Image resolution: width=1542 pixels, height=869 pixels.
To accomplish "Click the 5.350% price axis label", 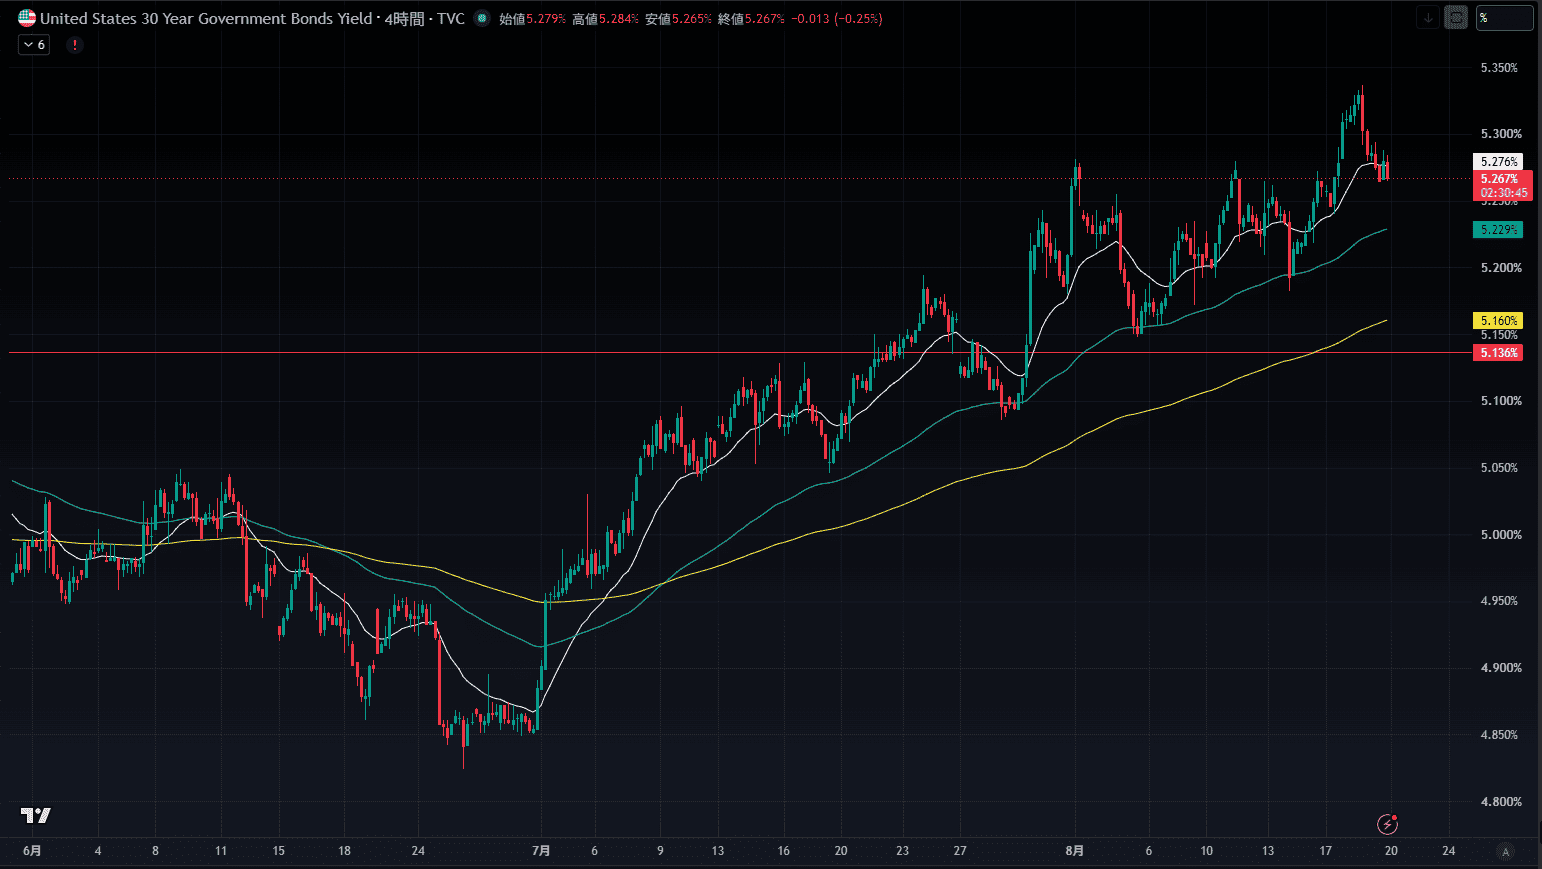I will 1499,68.
